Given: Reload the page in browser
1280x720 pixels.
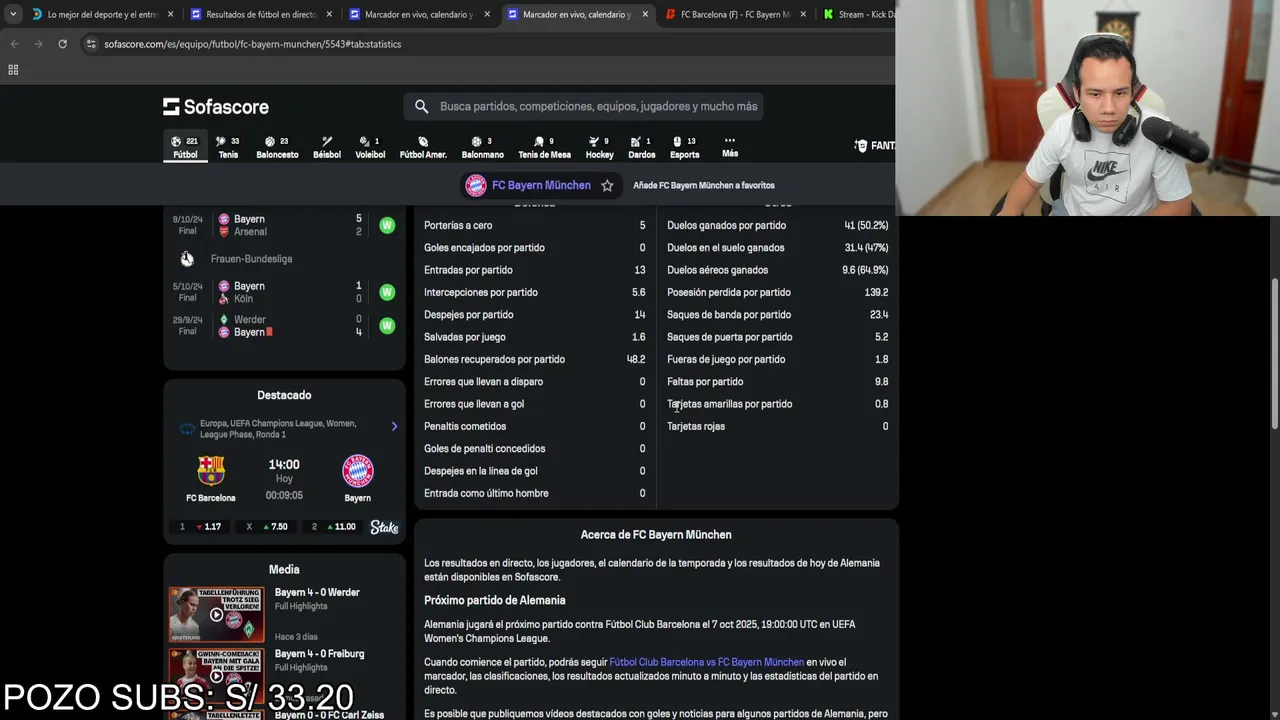Looking at the screenshot, I should click(x=62, y=44).
